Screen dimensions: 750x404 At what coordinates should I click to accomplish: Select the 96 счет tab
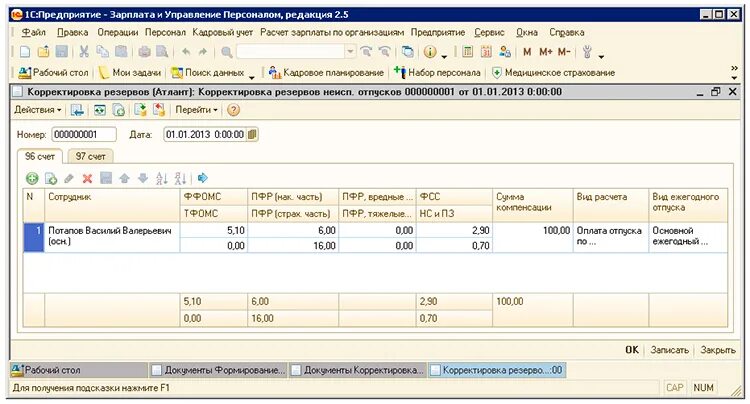[40, 156]
